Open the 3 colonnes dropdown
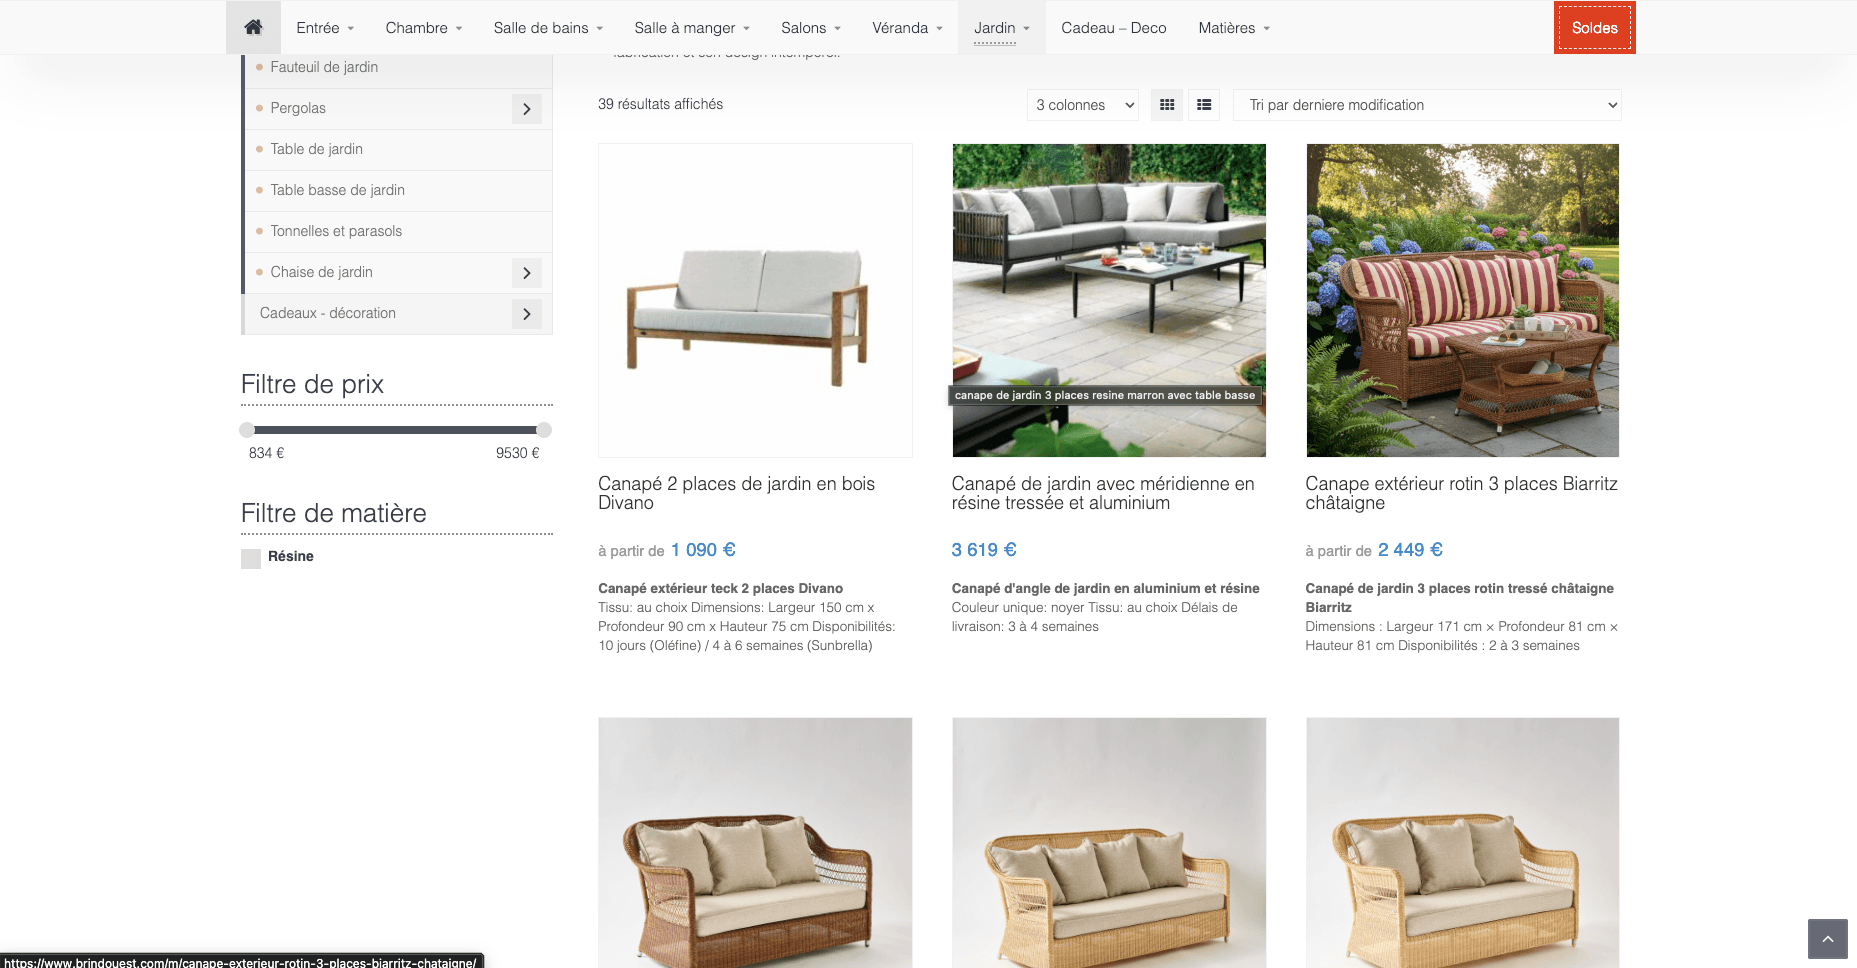 (1083, 105)
